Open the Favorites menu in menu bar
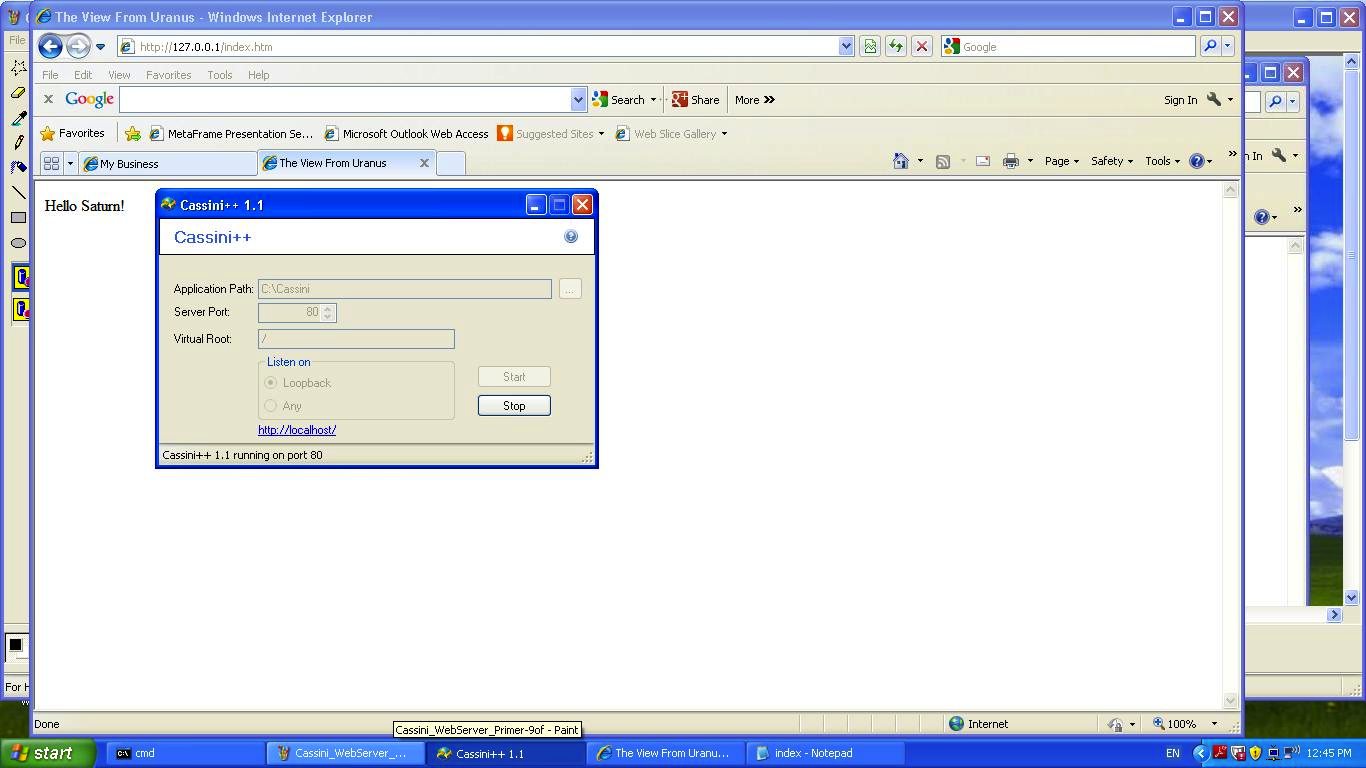Image resolution: width=1366 pixels, height=768 pixels. pos(168,75)
